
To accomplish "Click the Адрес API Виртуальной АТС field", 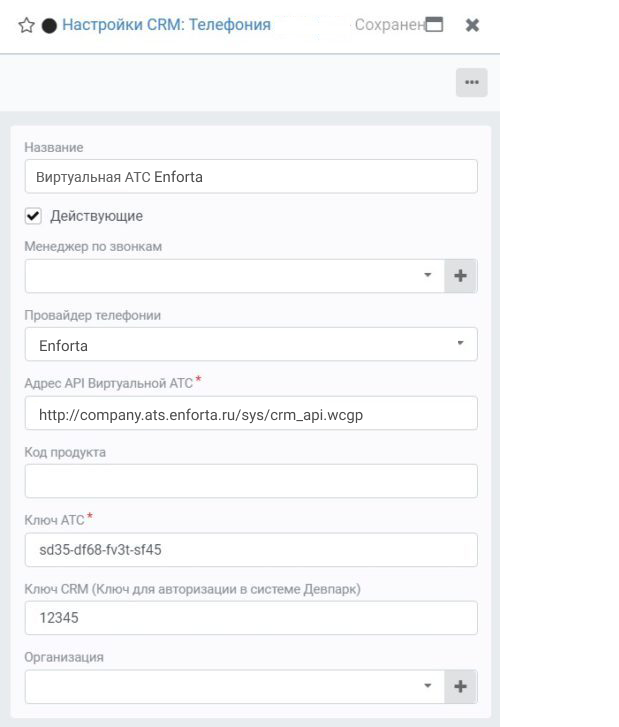I will 251,414.
